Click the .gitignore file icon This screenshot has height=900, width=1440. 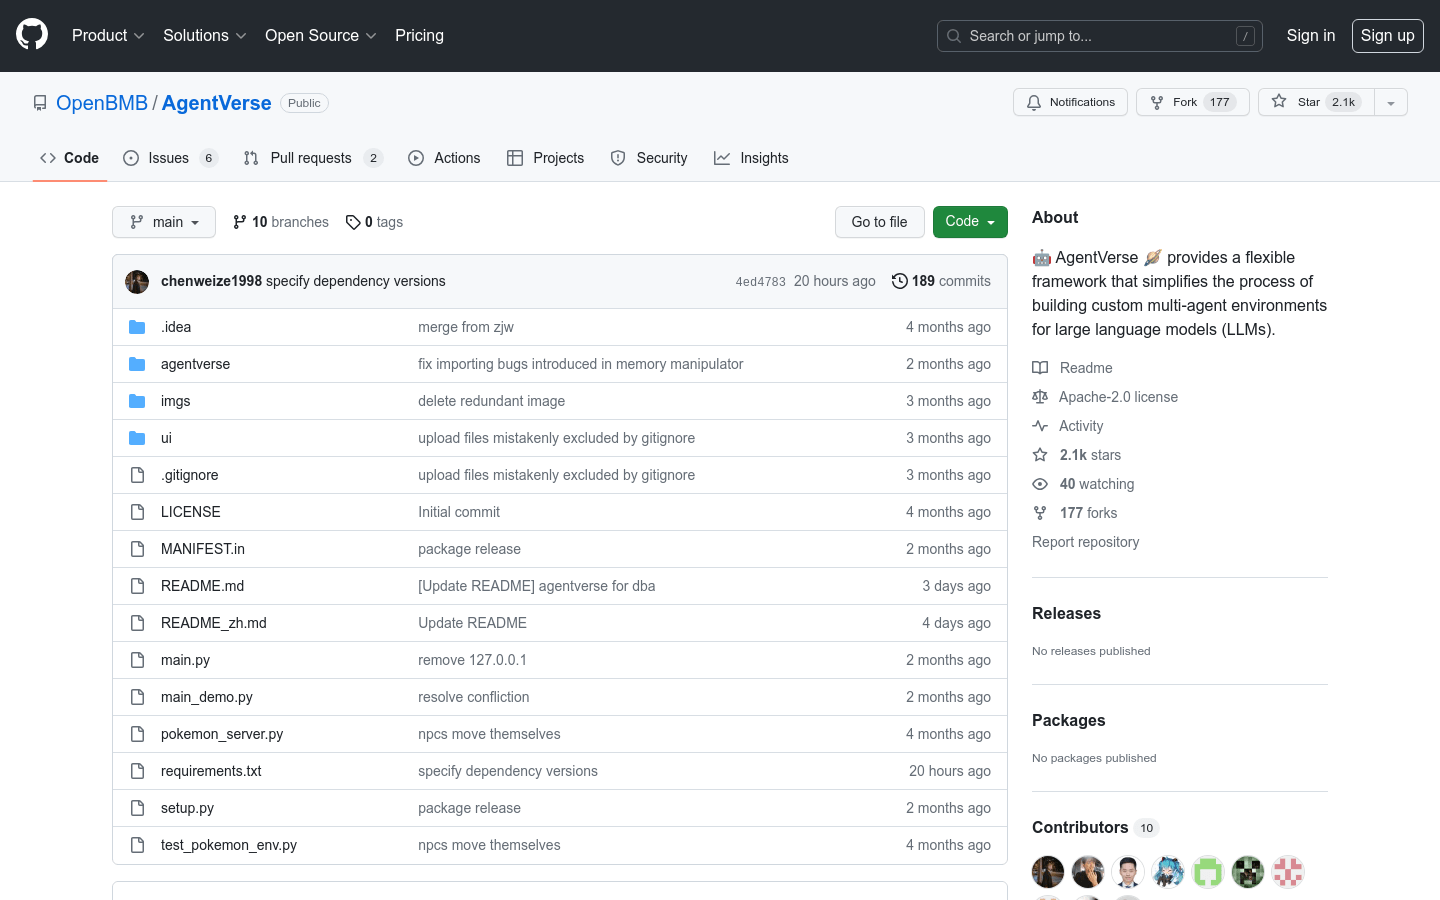[x=137, y=475]
